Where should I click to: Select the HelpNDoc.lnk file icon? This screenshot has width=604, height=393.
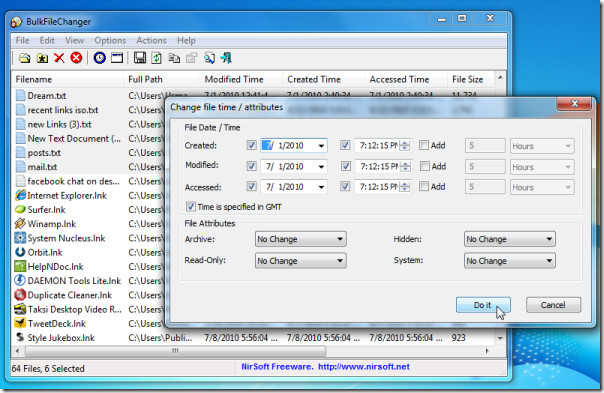tap(20, 267)
